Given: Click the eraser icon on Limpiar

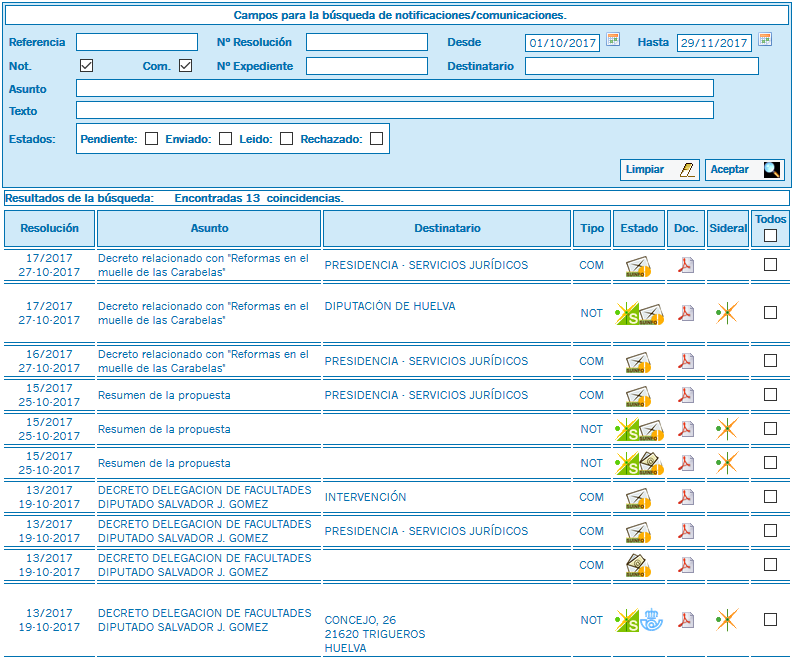Looking at the screenshot, I should tap(688, 170).
